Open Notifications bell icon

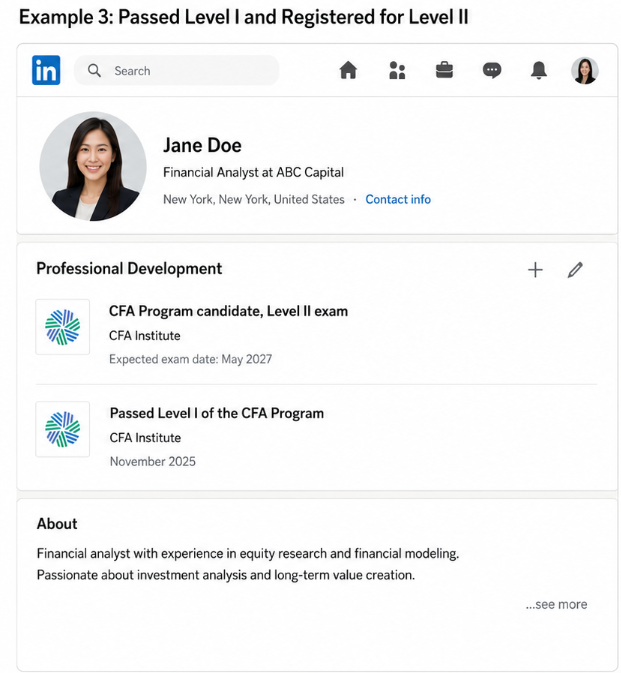tap(539, 70)
